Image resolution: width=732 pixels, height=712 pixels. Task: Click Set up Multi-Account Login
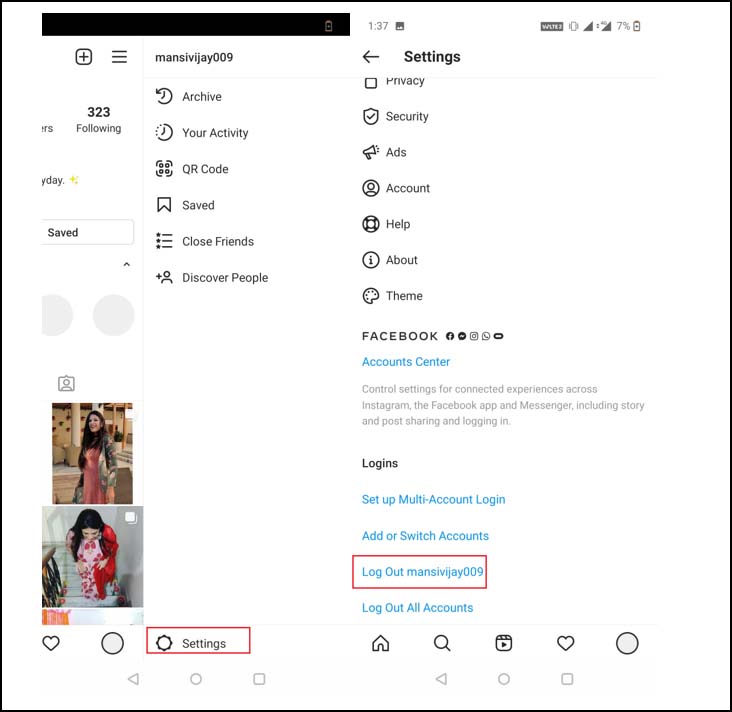(433, 499)
